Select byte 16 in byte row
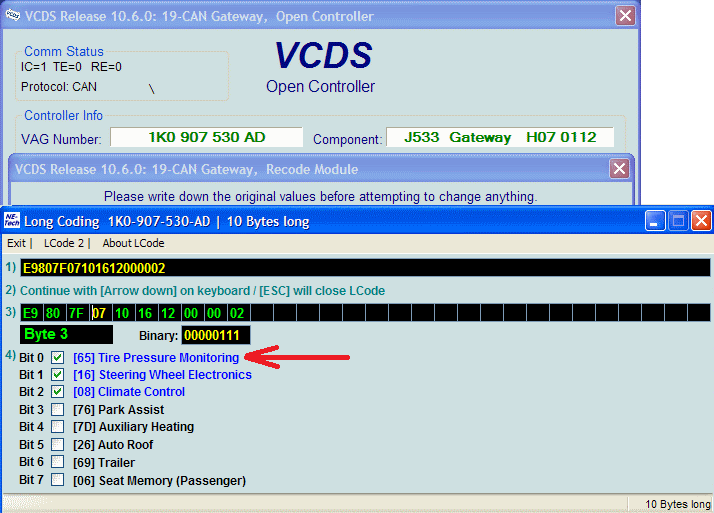The width and height of the screenshot is (714, 513). coord(146,313)
